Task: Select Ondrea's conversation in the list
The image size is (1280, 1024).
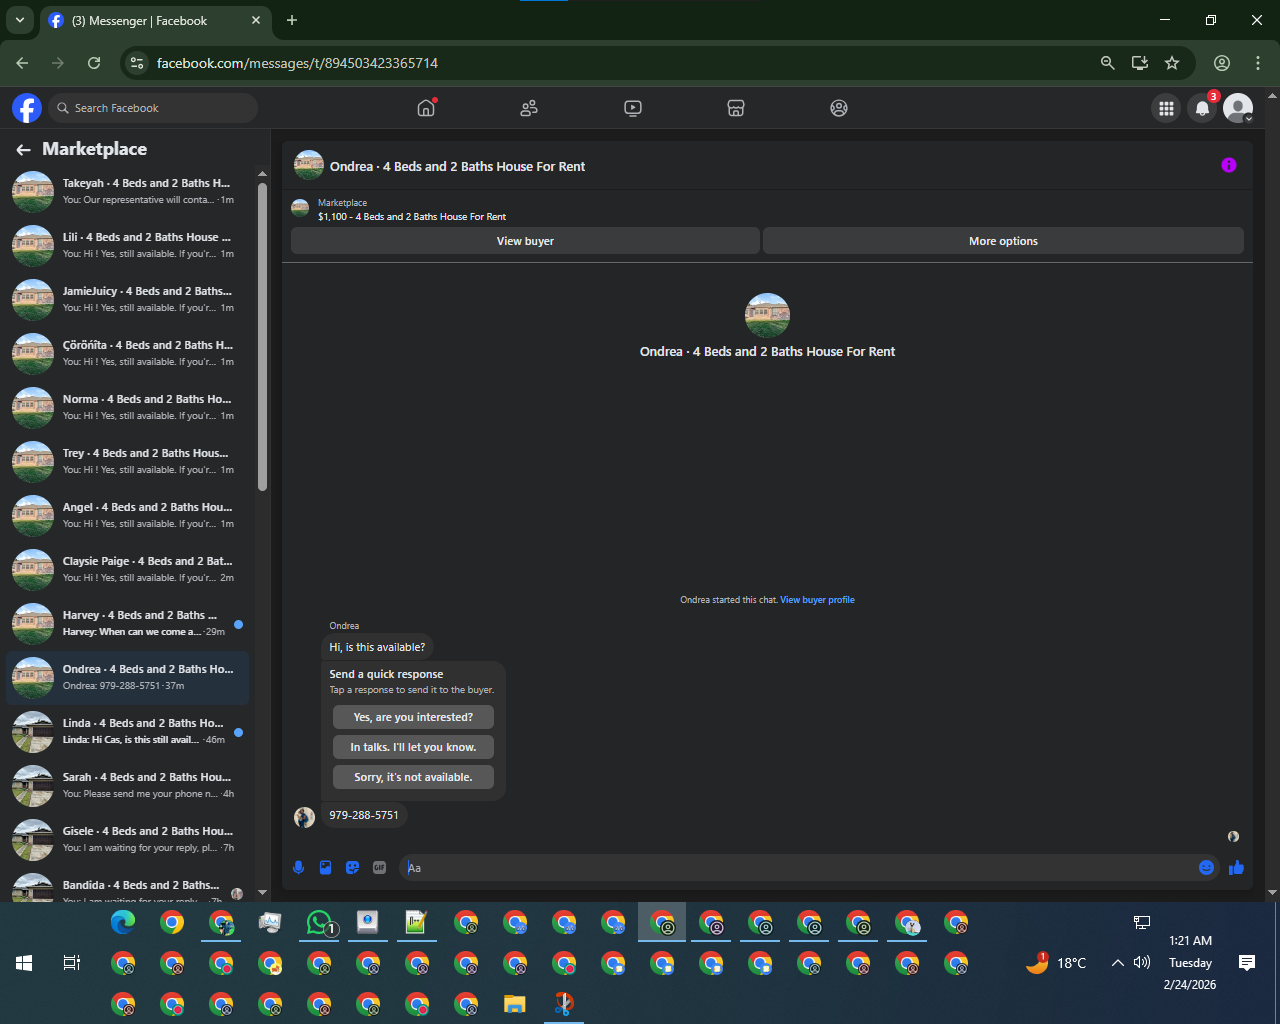Action: click(x=127, y=677)
